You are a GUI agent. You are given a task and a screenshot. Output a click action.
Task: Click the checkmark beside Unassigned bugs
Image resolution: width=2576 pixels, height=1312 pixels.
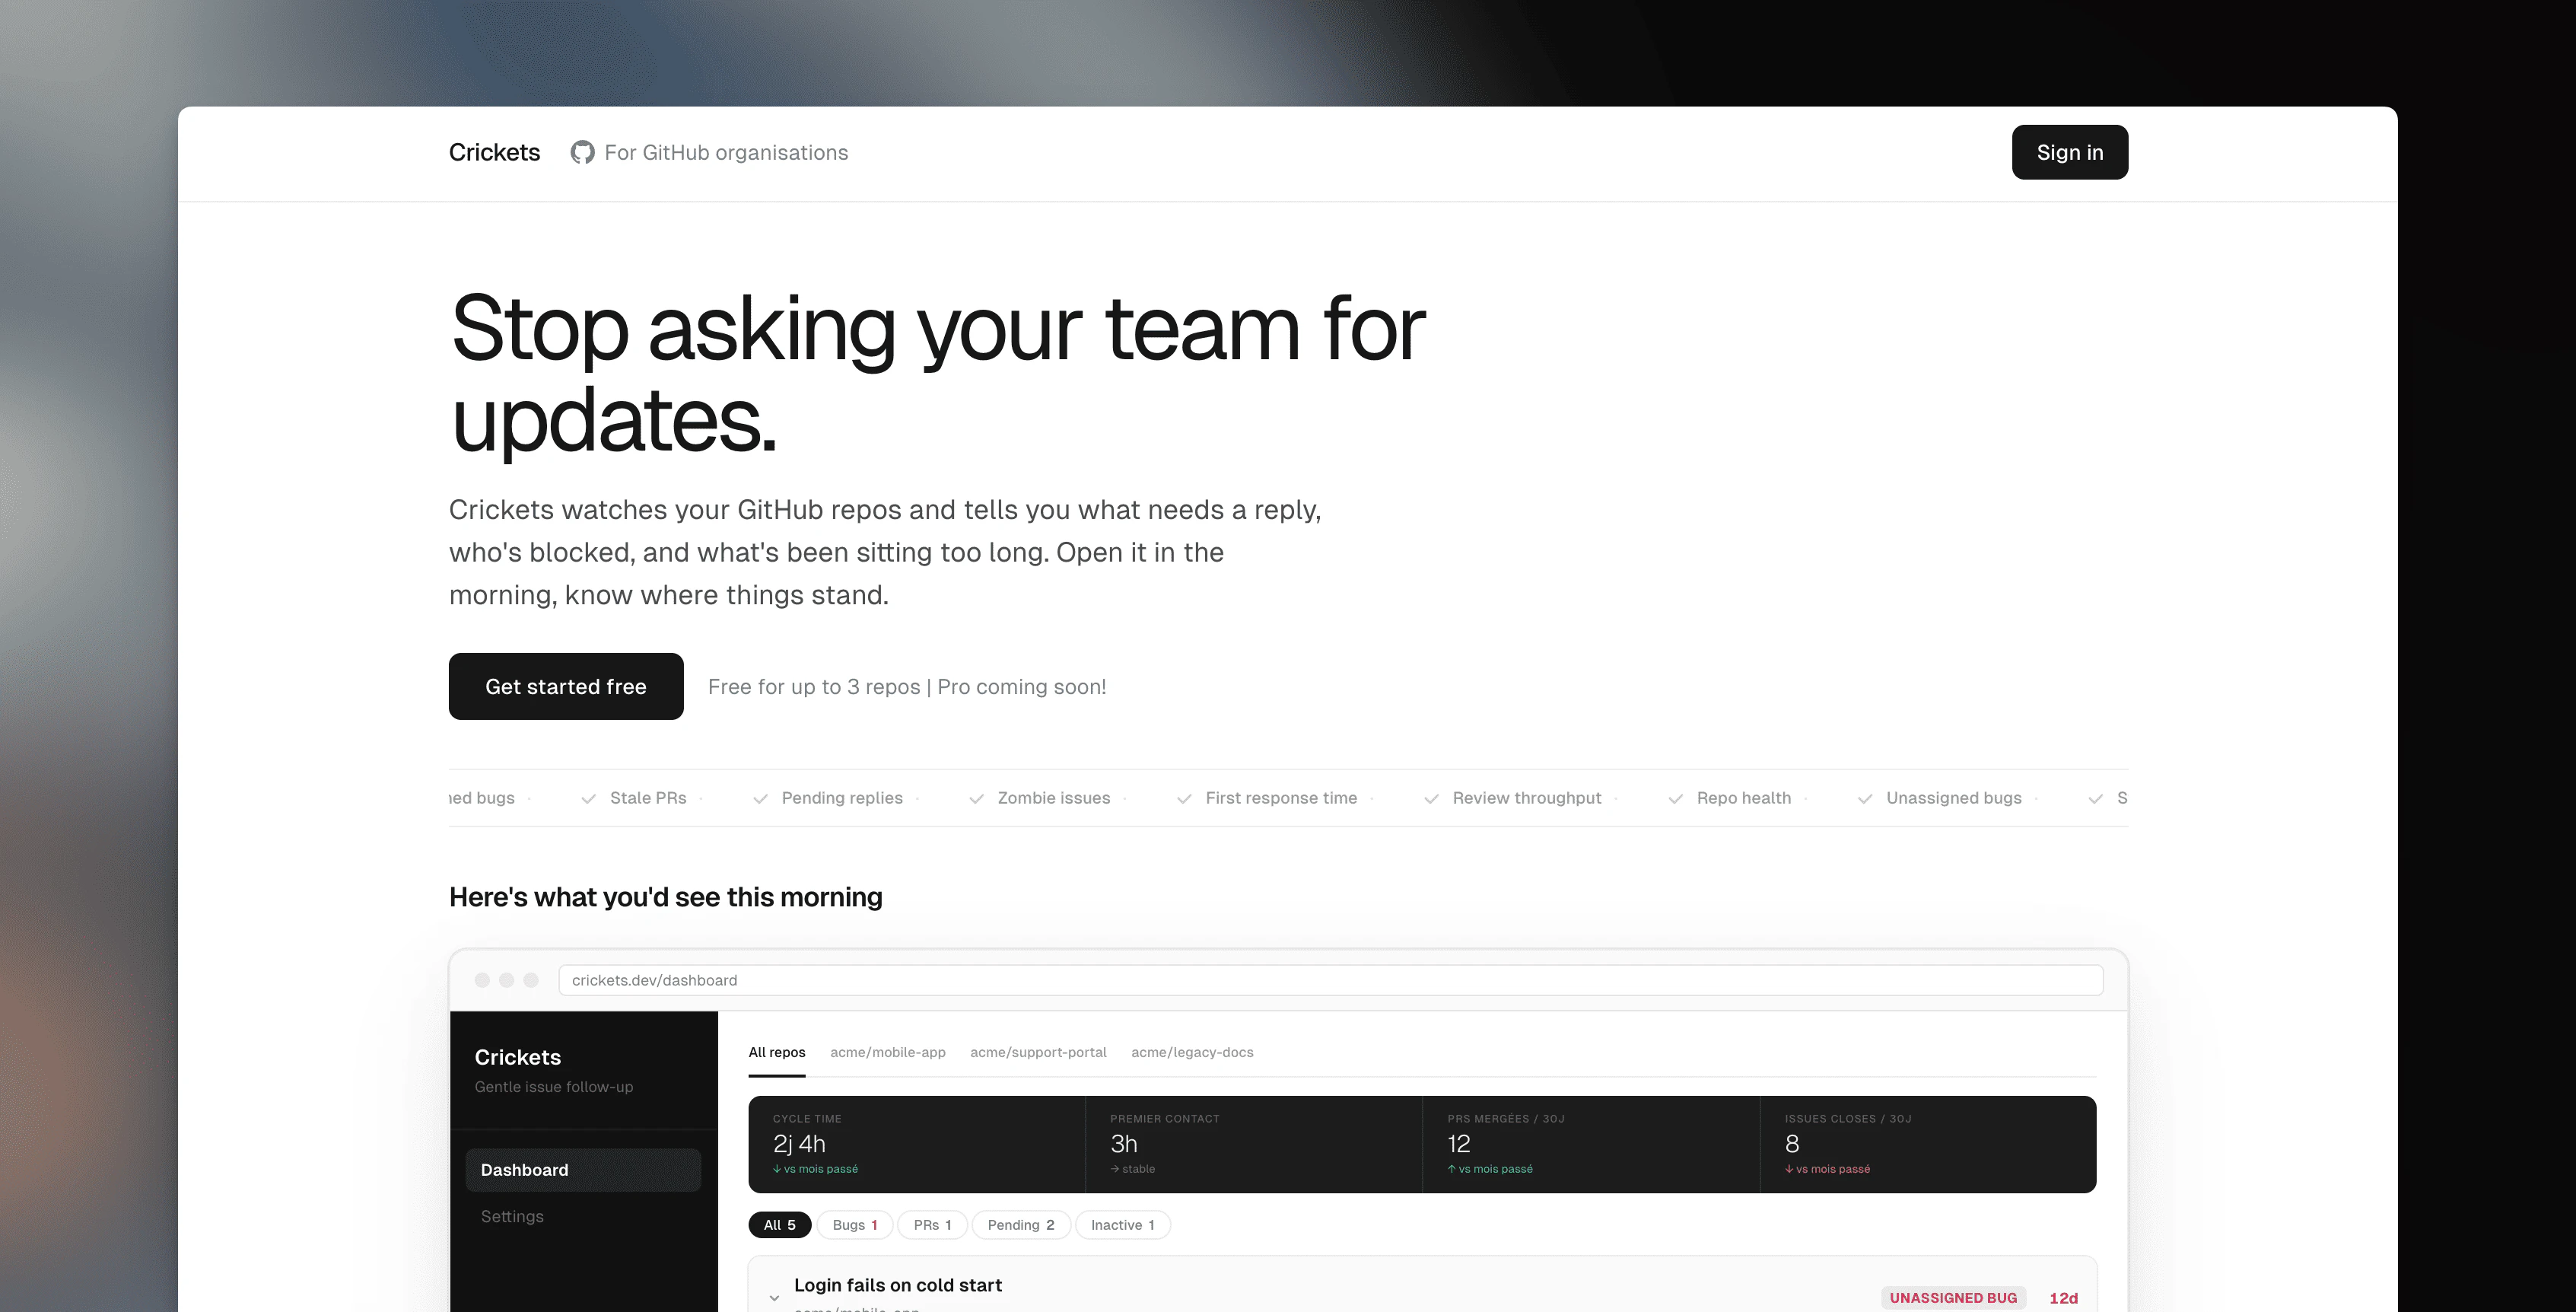1864,798
